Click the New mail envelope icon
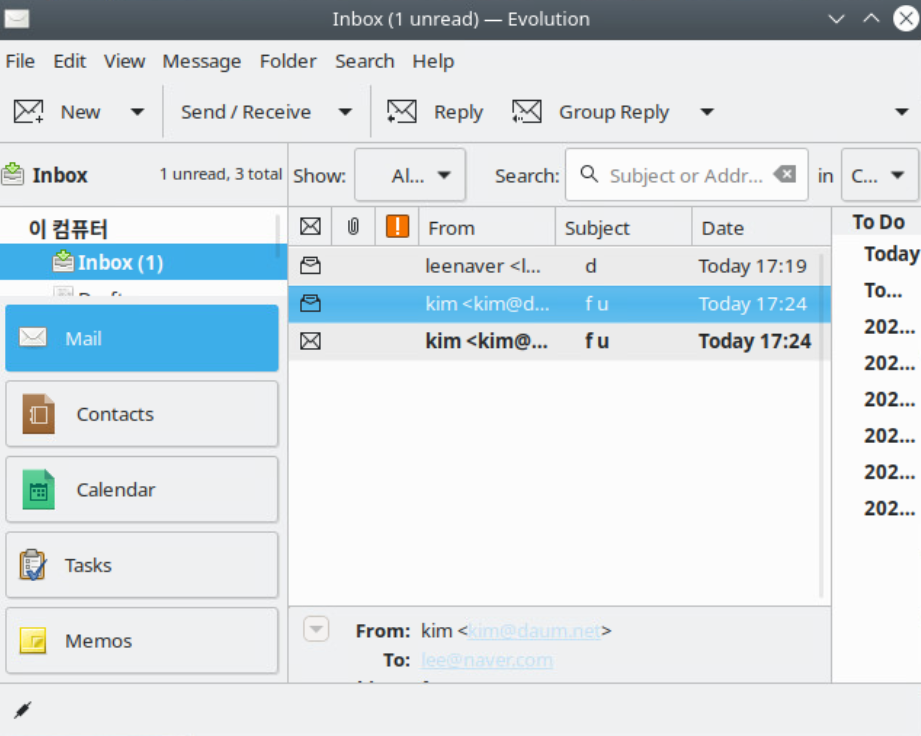The width and height of the screenshot is (921, 736). click(28, 112)
